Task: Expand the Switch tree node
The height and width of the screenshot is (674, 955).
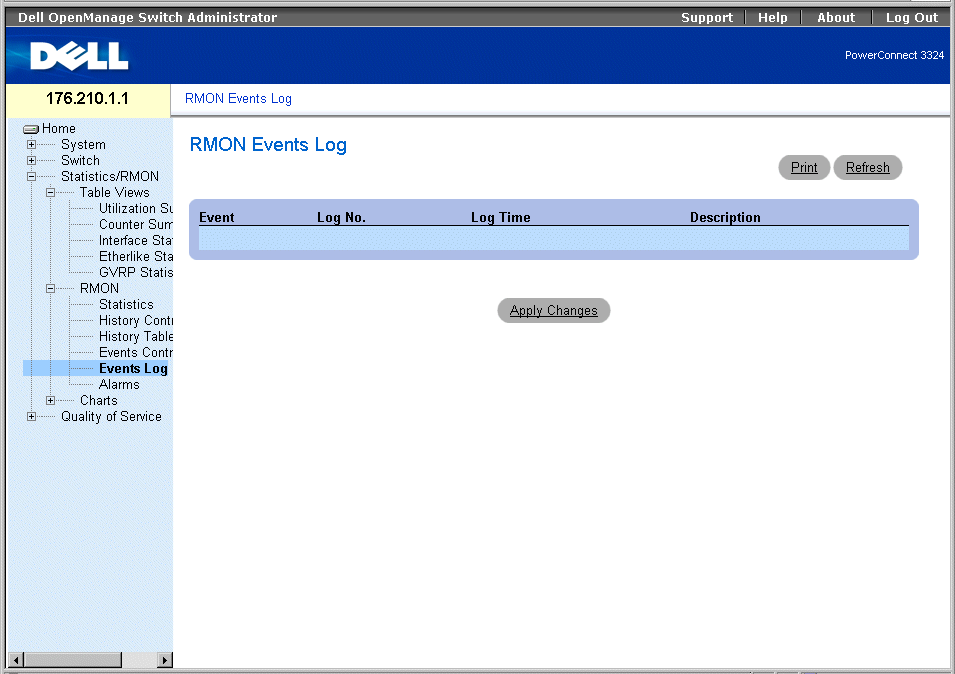Action: point(32,161)
